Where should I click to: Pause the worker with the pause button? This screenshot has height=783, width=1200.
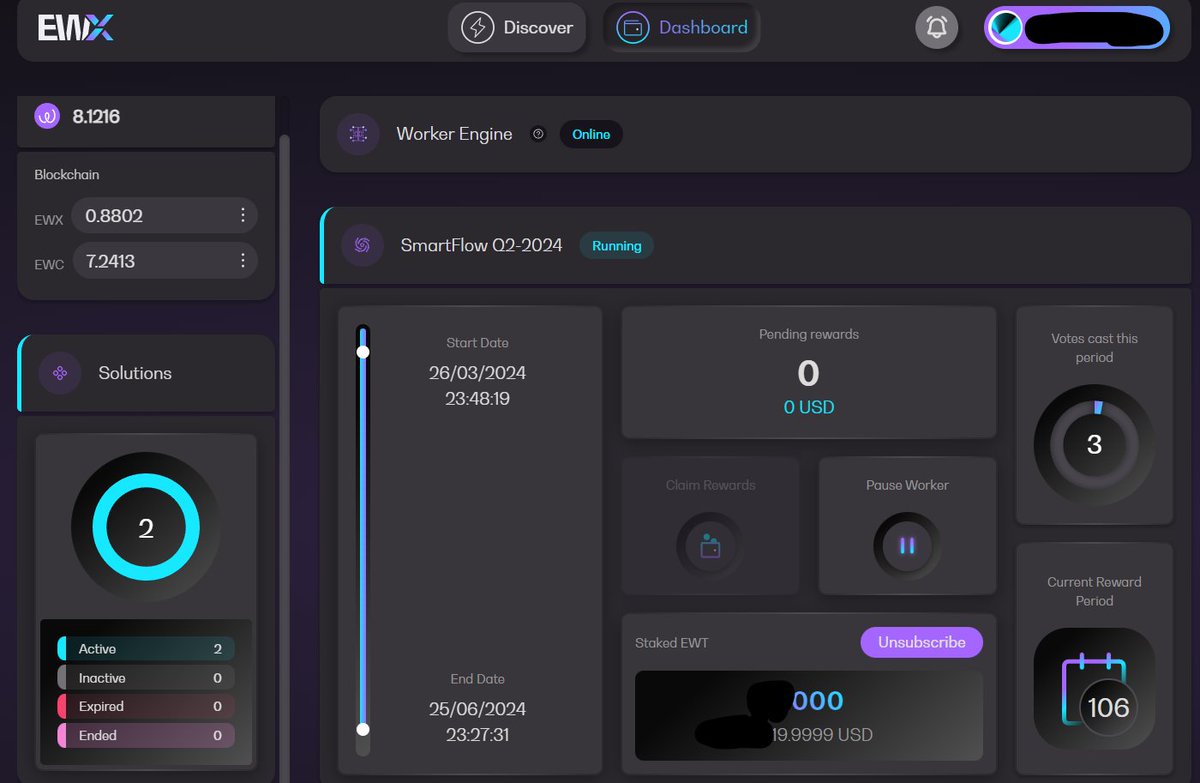coord(907,546)
